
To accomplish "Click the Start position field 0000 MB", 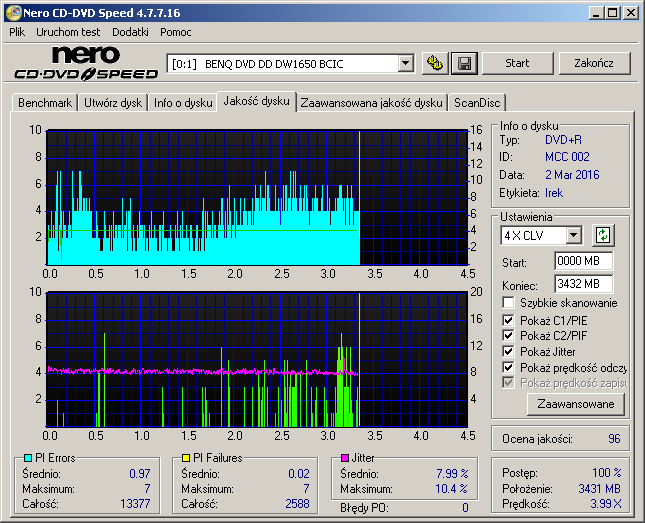I will pos(583,261).
